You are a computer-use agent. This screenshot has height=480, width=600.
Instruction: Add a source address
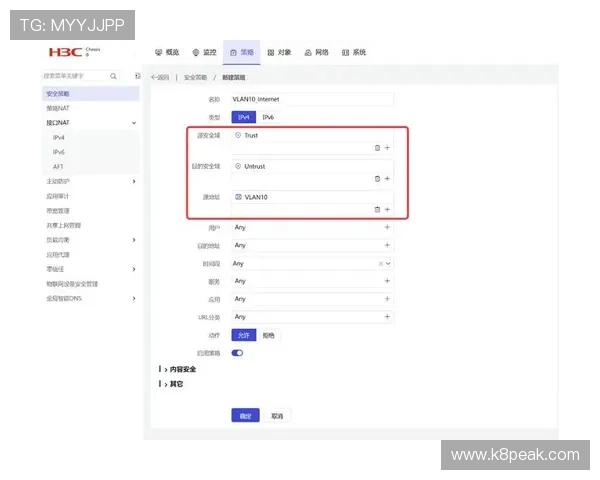click(x=387, y=209)
